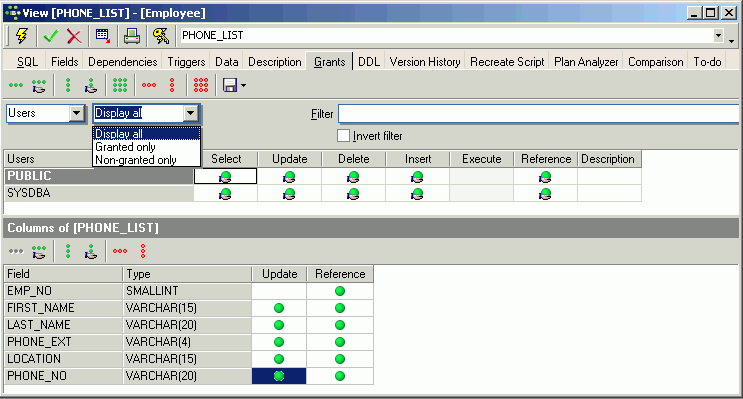
Task: Toggle the Invert filter checkbox
Action: point(344,136)
